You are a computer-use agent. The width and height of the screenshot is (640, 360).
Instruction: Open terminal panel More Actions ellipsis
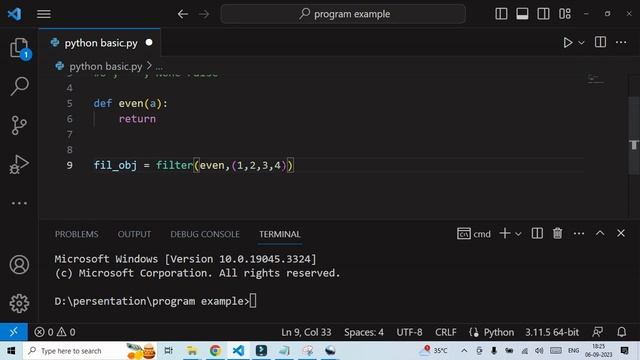579,233
